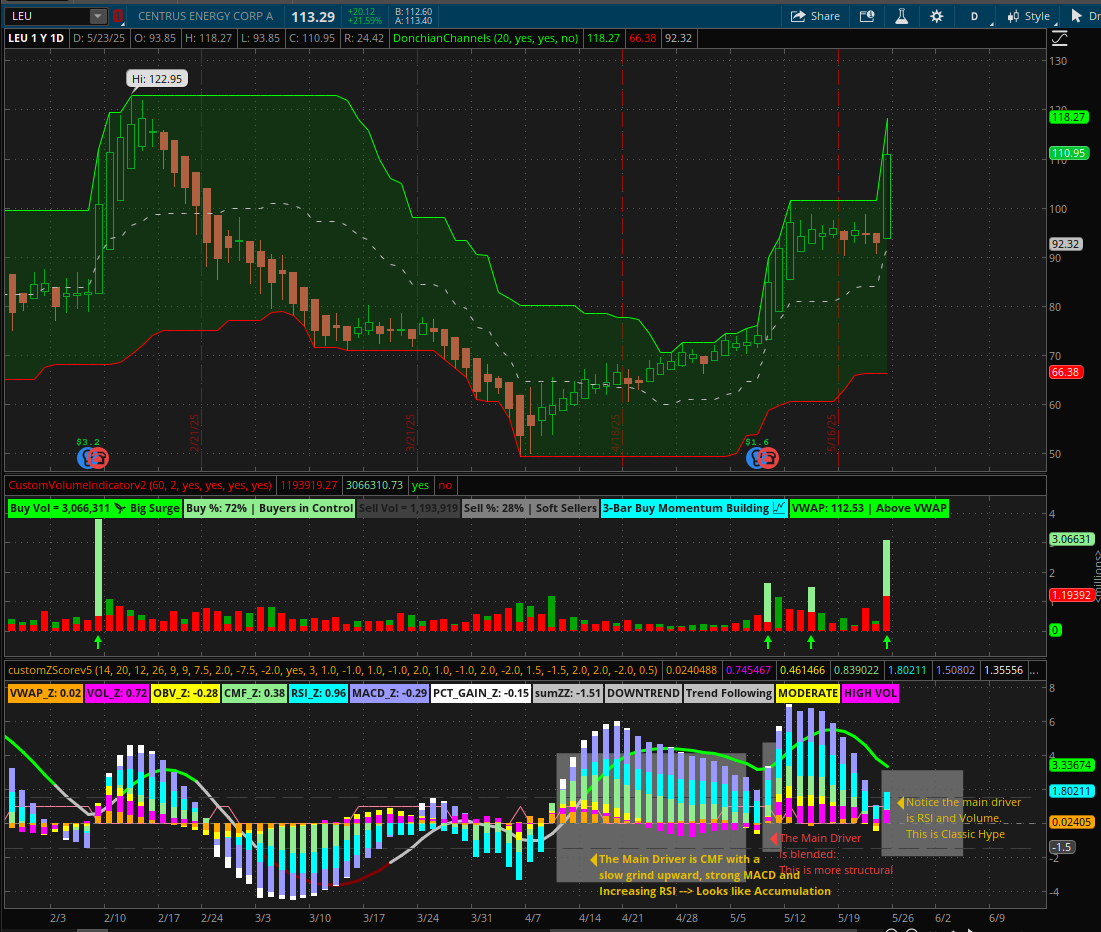Image resolution: width=1101 pixels, height=932 pixels.
Task: Select the 2/21/25 expiration marker
Action: pos(195,431)
